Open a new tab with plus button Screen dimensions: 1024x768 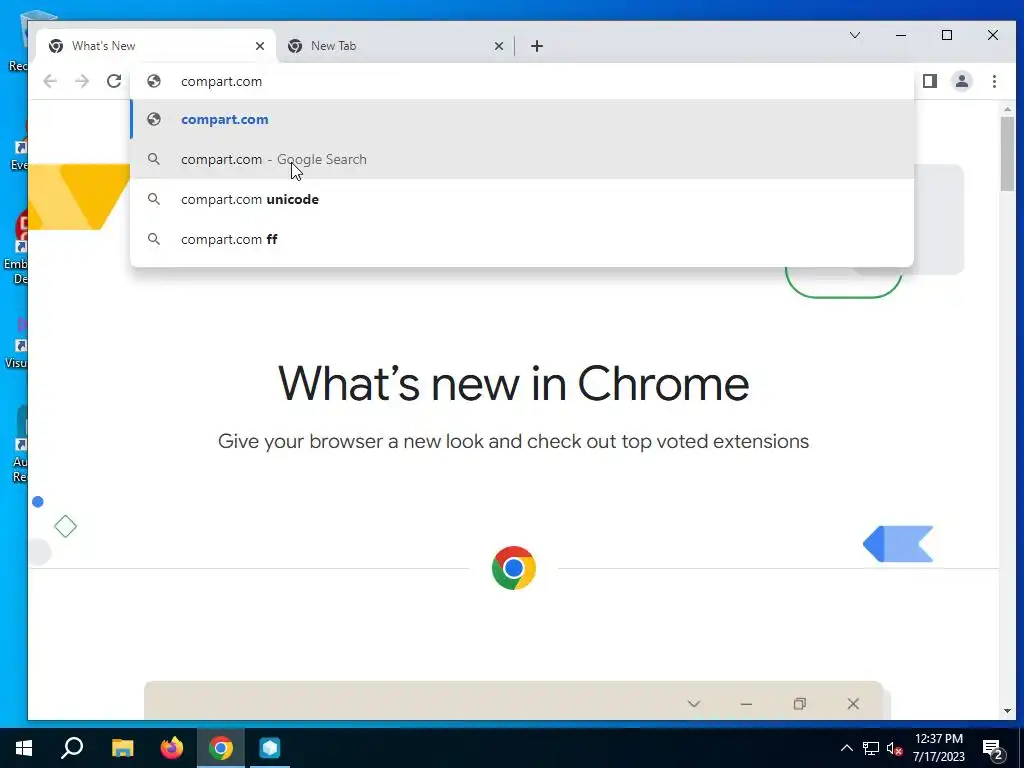[537, 46]
